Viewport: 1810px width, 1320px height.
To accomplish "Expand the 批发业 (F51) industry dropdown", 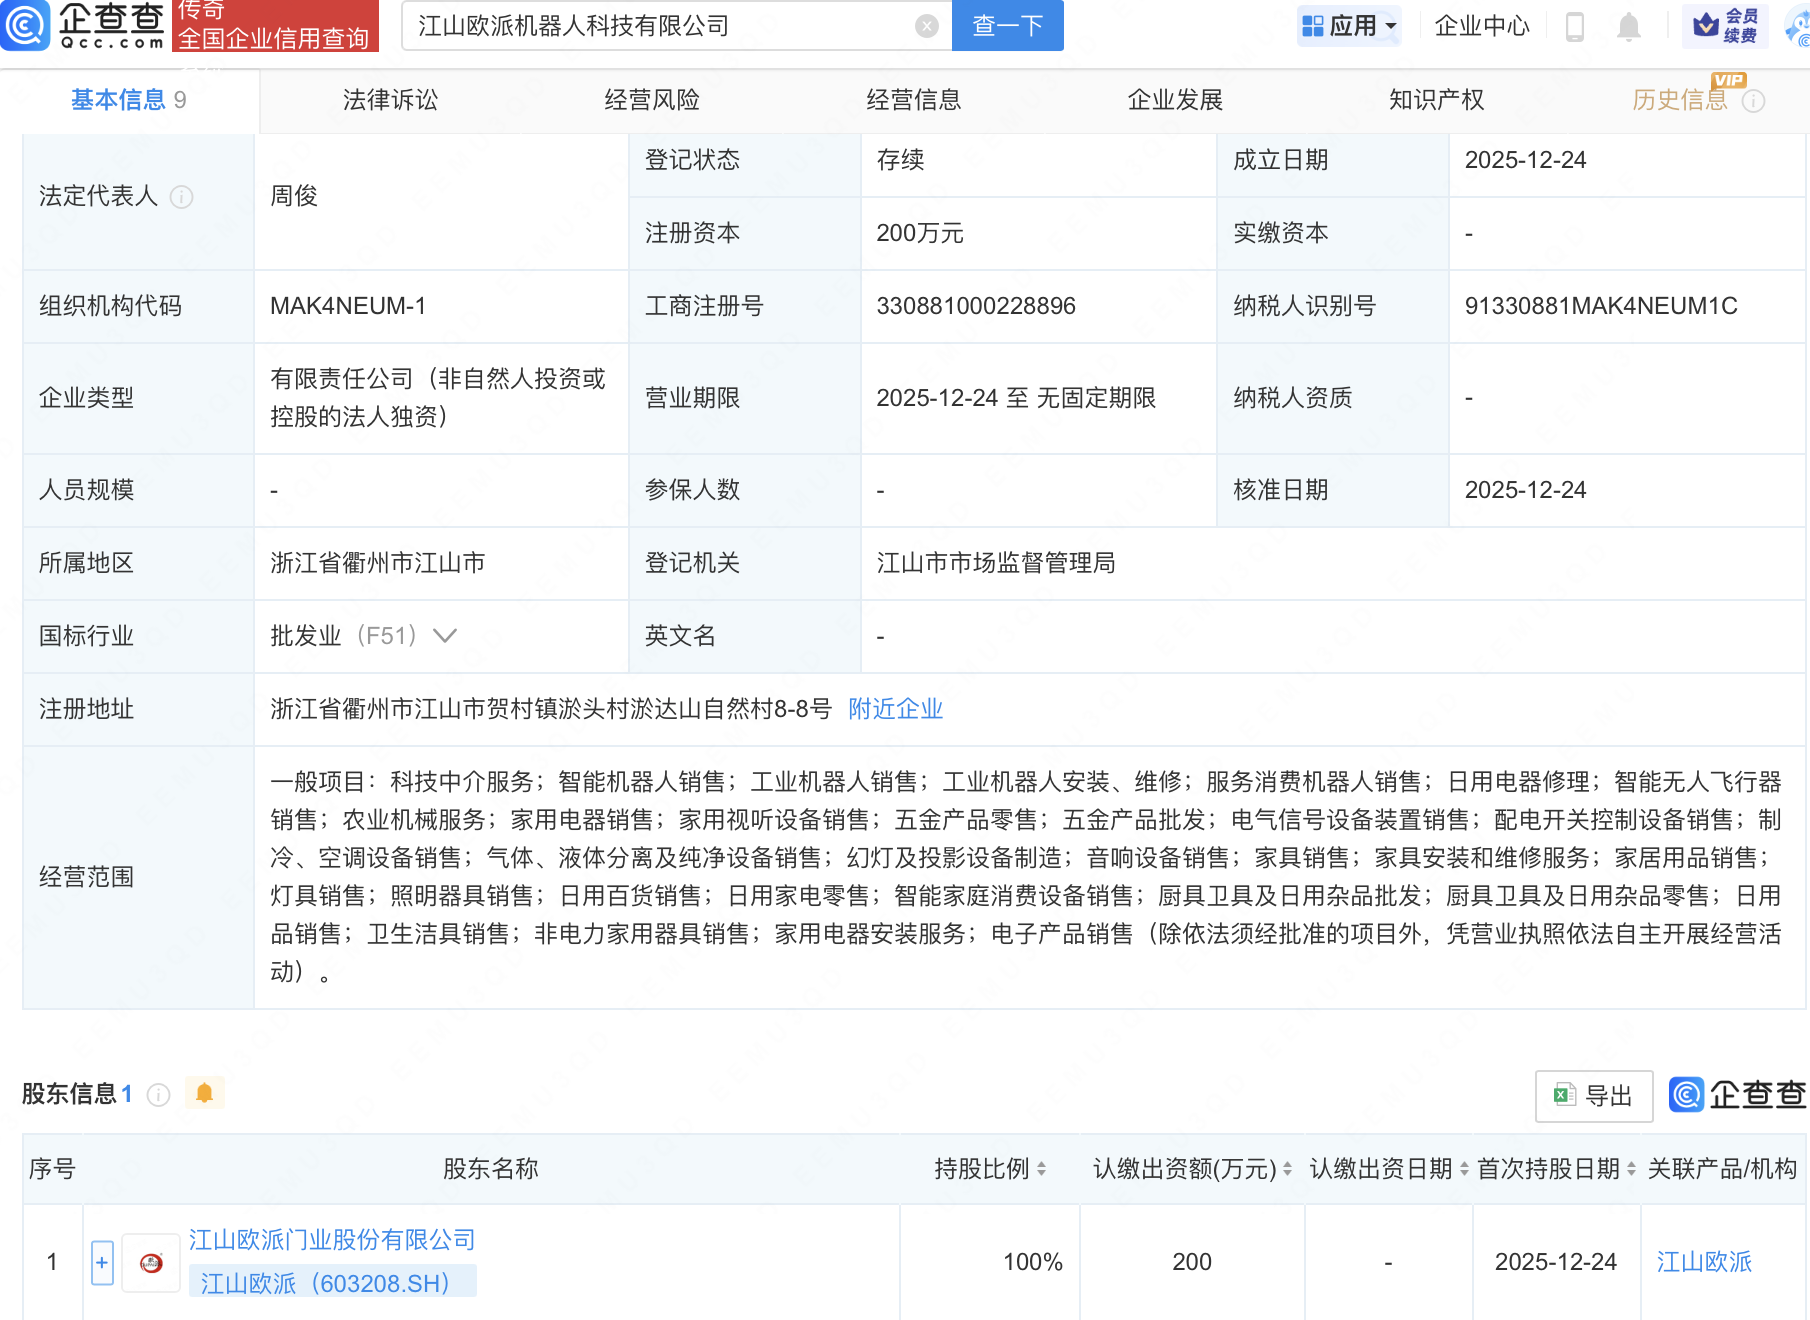I will [446, 635].
